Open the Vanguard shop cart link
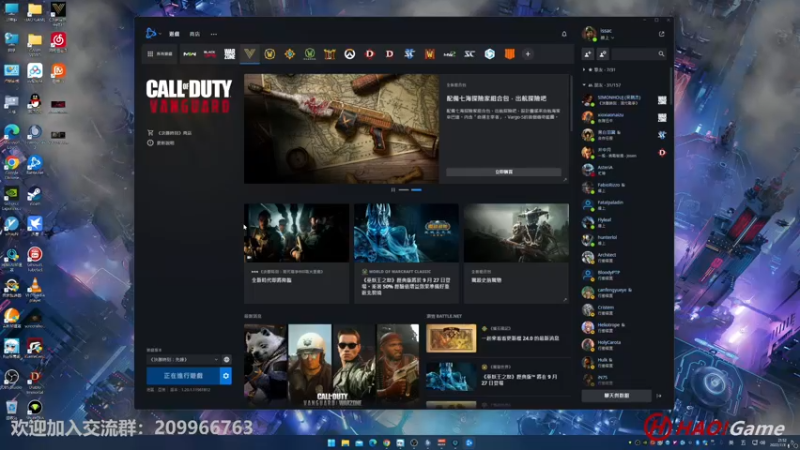Viewport: 800px width, 450px height. pyautogui.click(x=170, y=133)
